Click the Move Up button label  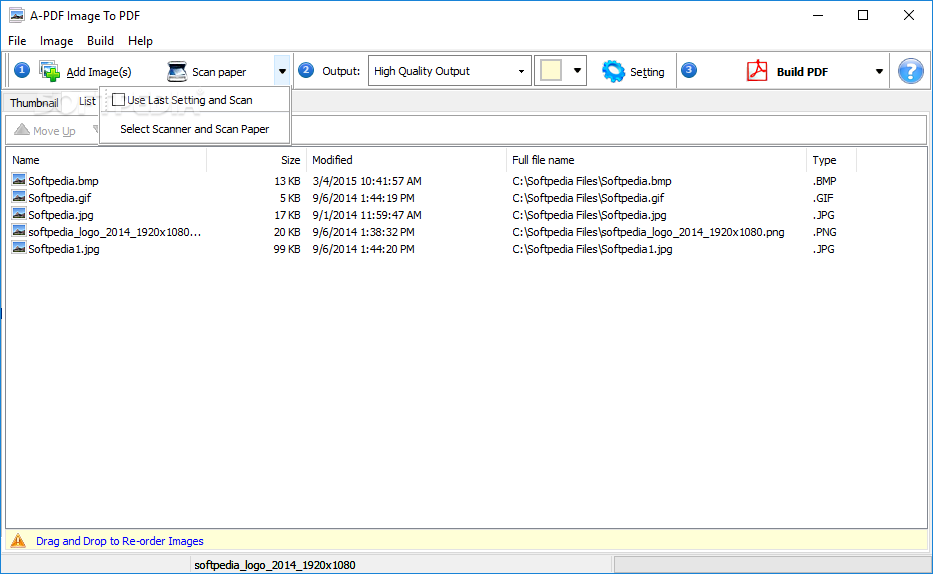point(54,131)
